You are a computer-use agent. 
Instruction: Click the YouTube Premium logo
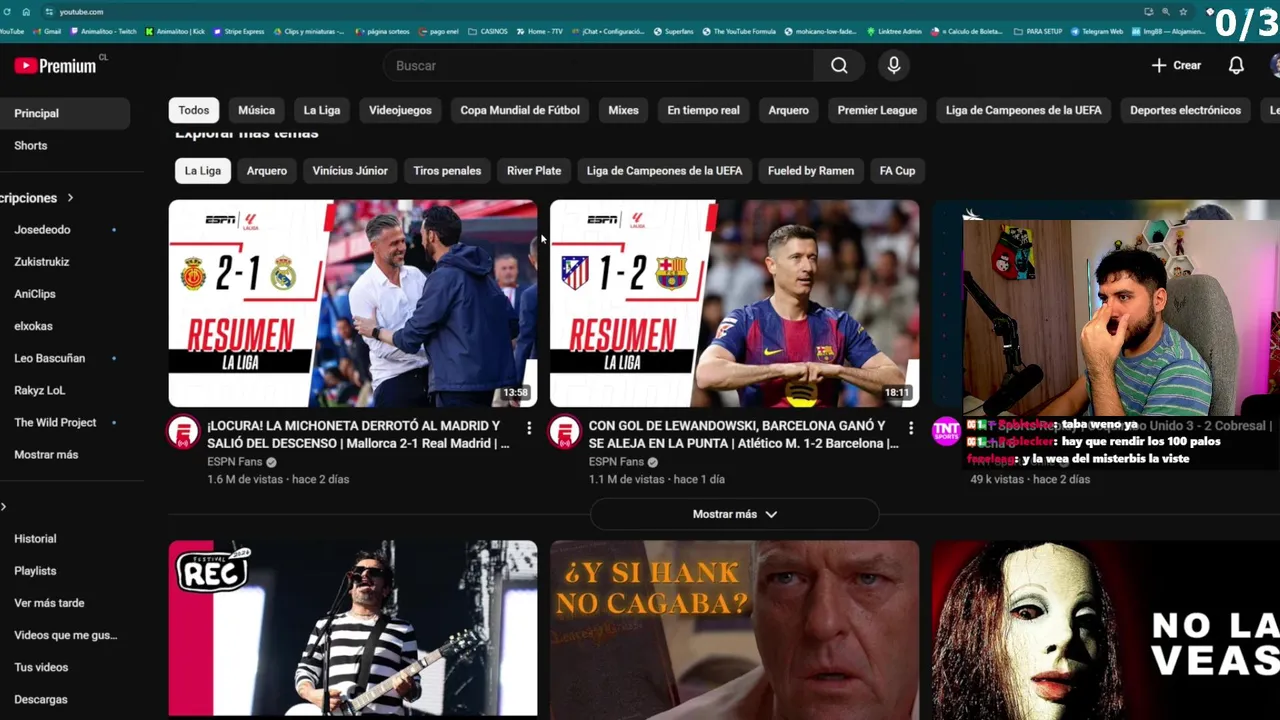pyautogui.click(x=56, y=66)
